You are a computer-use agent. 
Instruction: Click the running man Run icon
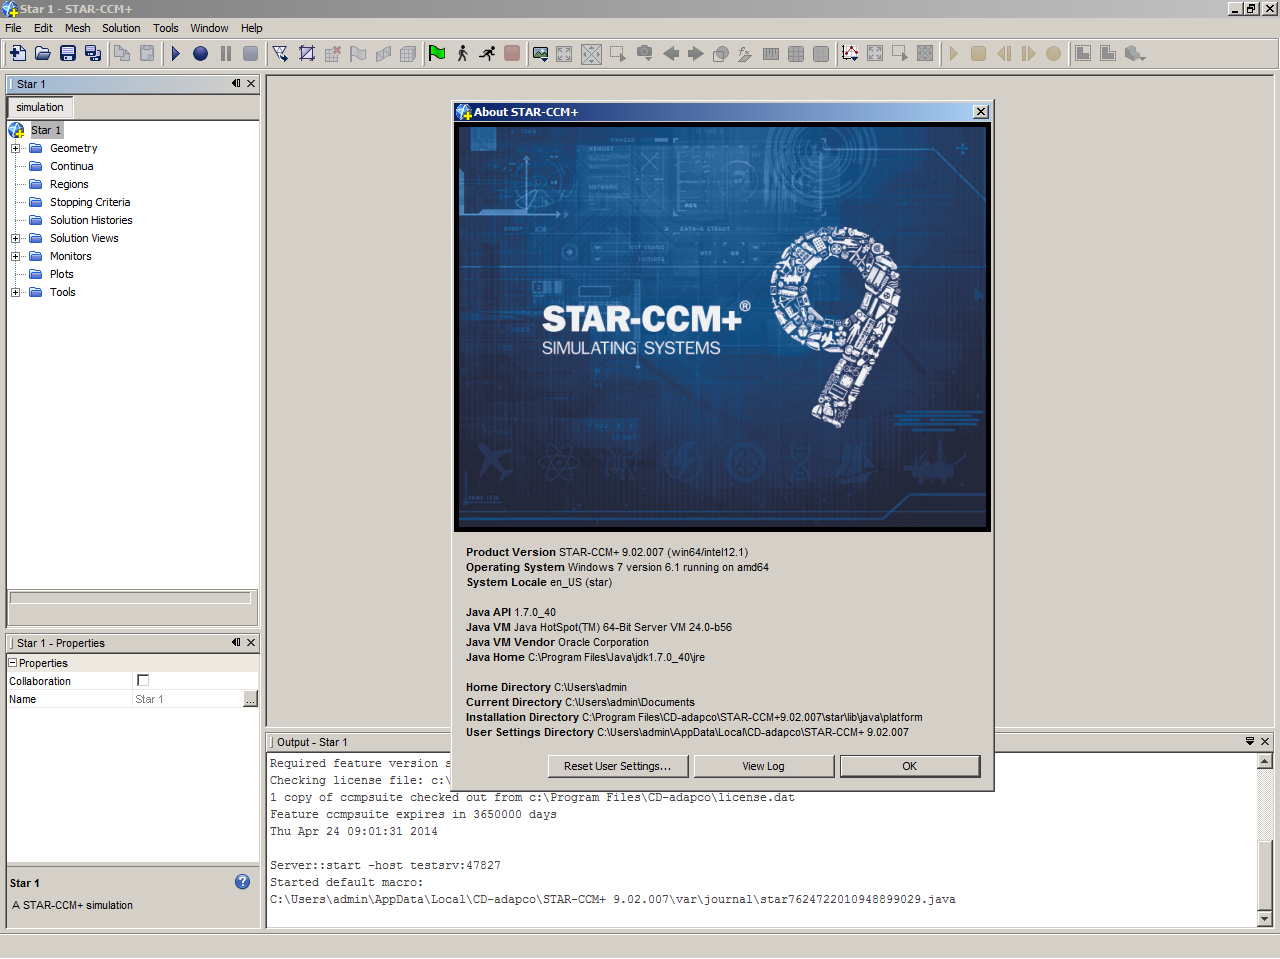coord(487,53)
